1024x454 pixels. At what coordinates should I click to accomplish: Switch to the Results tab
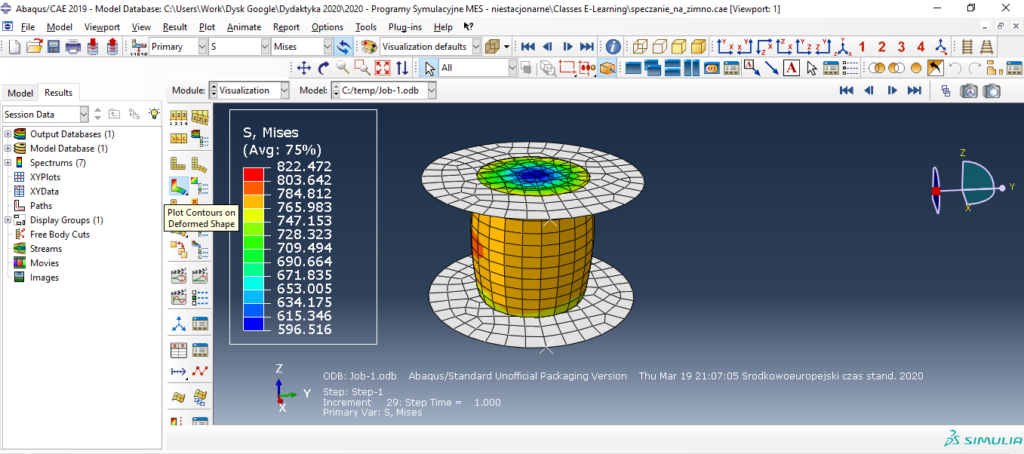point(58,93)
